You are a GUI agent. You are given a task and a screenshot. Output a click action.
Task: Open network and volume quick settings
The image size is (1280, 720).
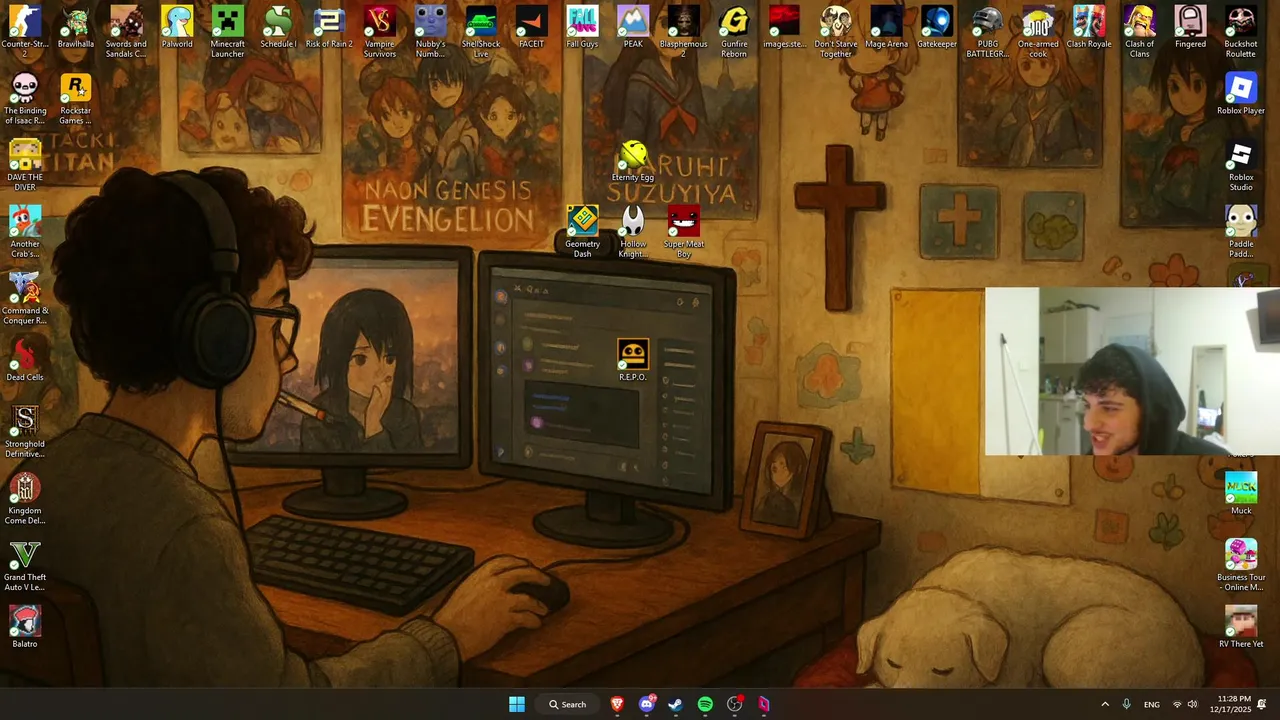(1185, 704)
